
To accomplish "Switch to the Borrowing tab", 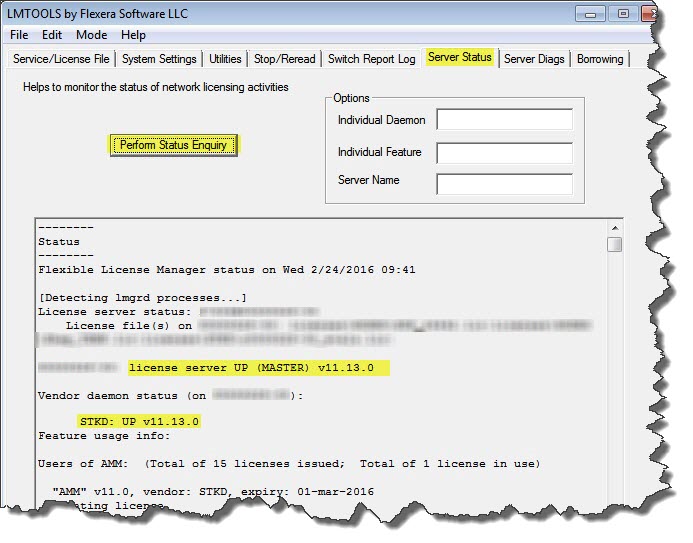I will tap(600, 59).
